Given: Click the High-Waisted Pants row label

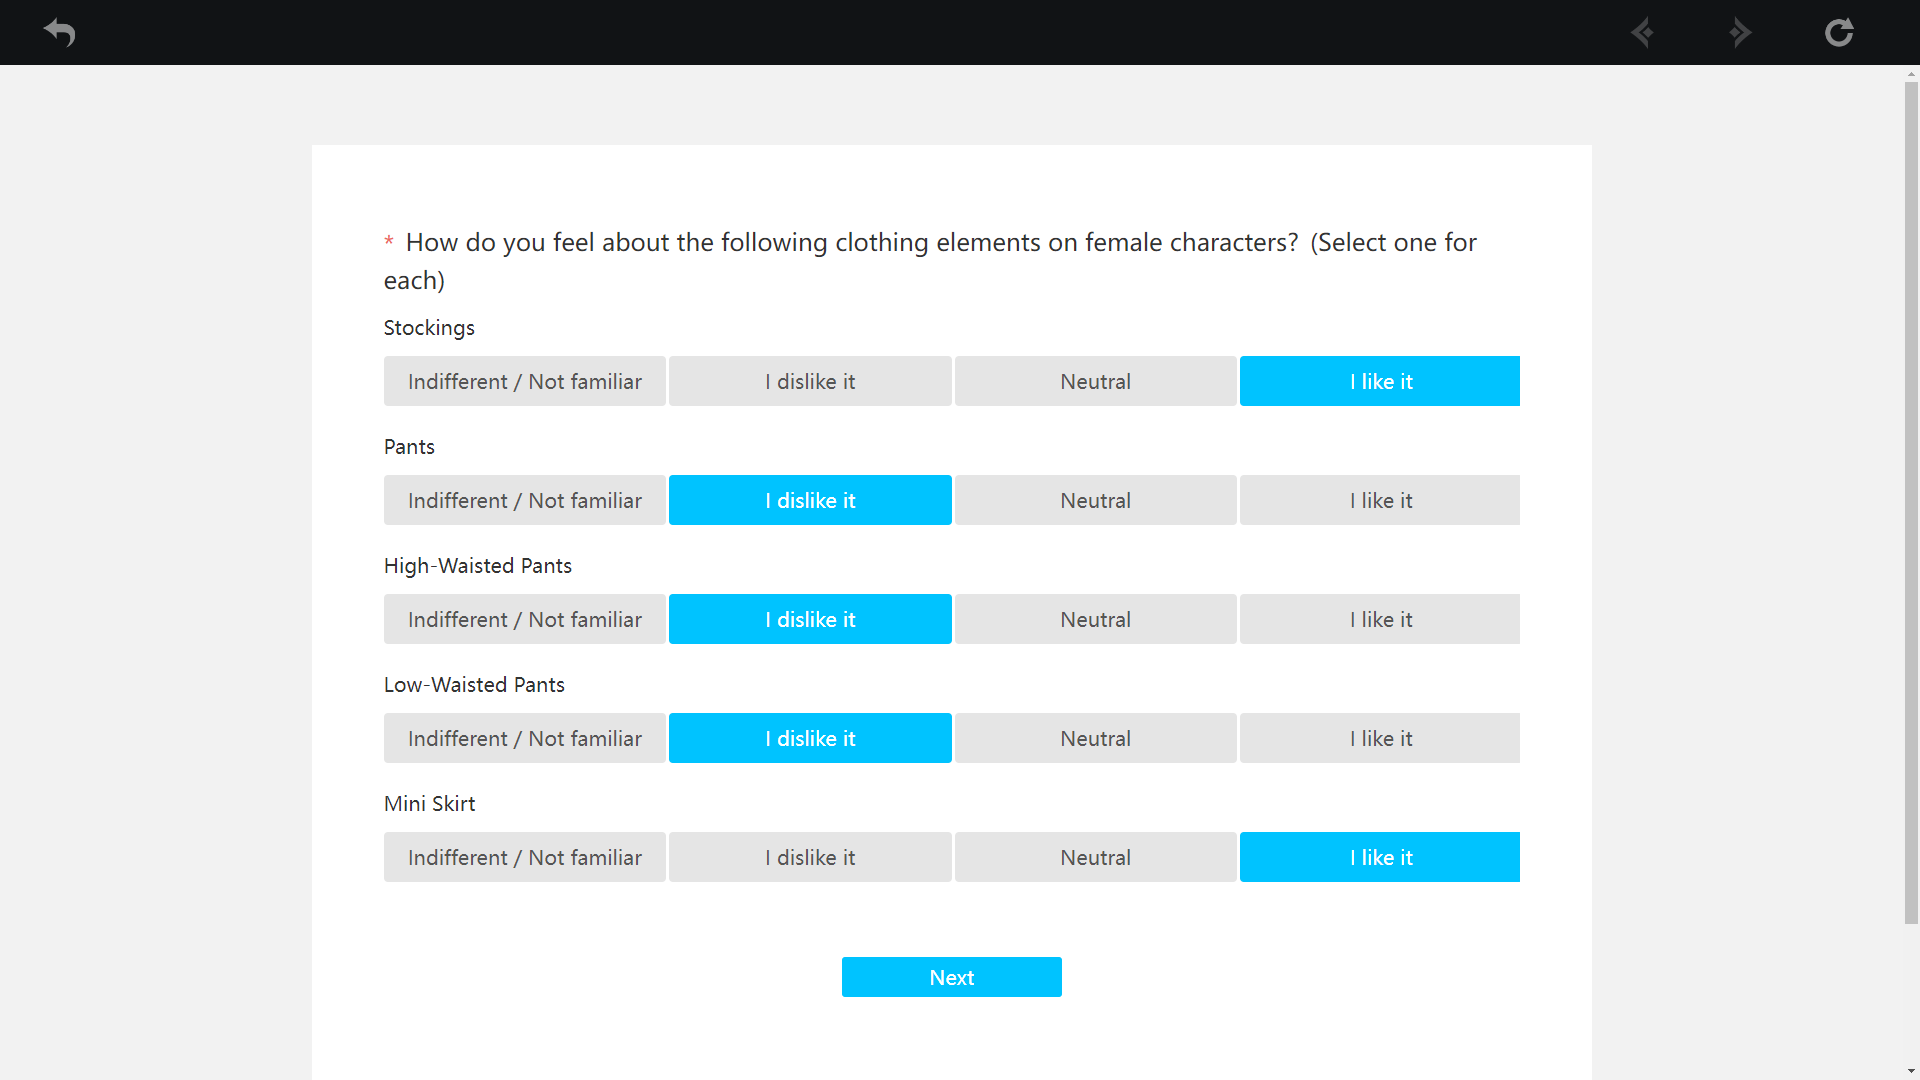Looking at the screenshot, I should (478, 566).
